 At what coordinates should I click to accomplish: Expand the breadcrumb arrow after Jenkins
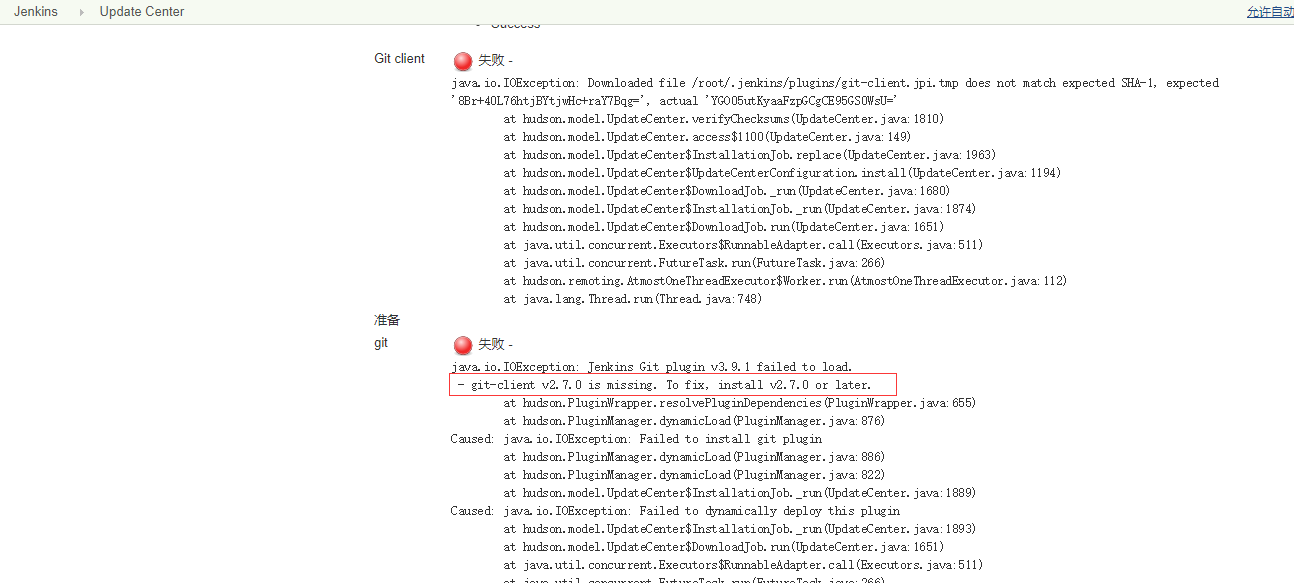point(81,12)
